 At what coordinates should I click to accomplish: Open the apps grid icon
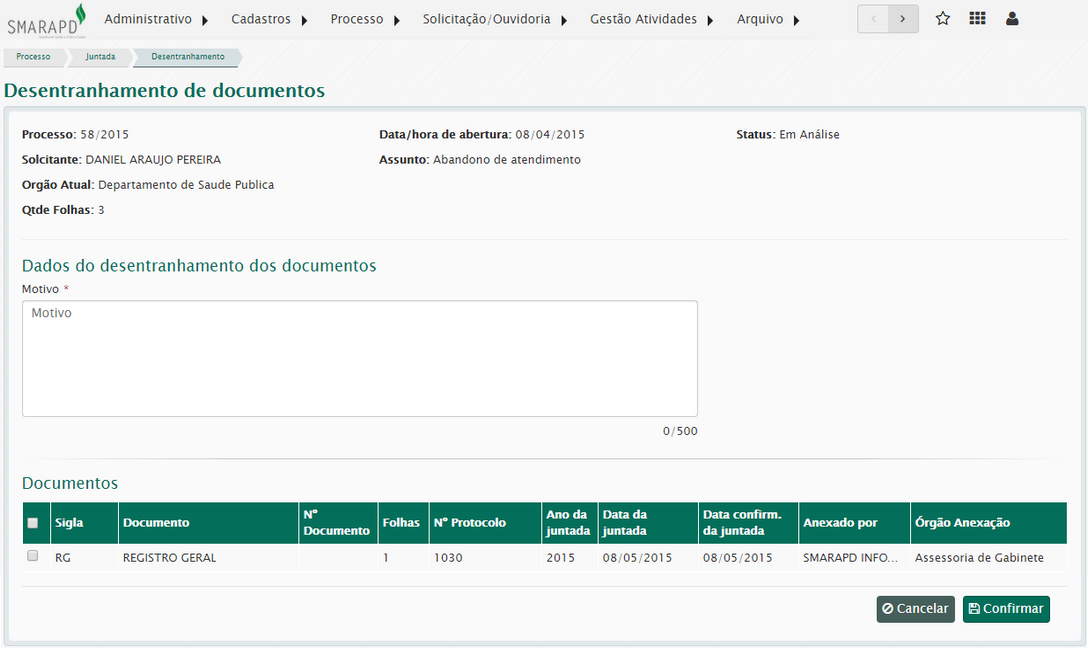pyautogui.click(x=977, y=19)
